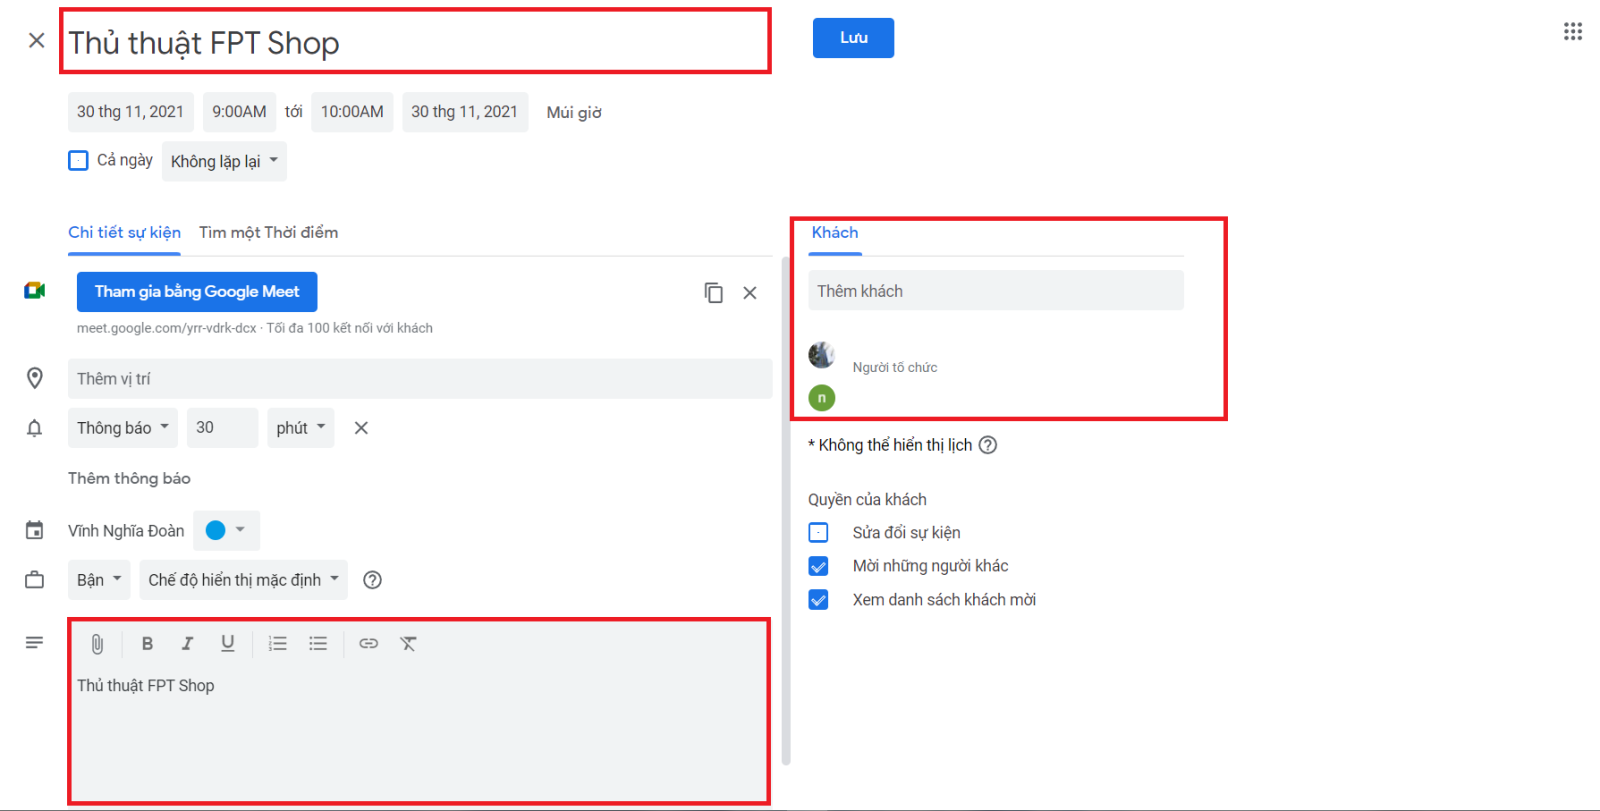Uncheck Mời những người khác permission
Image resolution: width=1600 pixels, height=811 pixels.
(818, 566)
